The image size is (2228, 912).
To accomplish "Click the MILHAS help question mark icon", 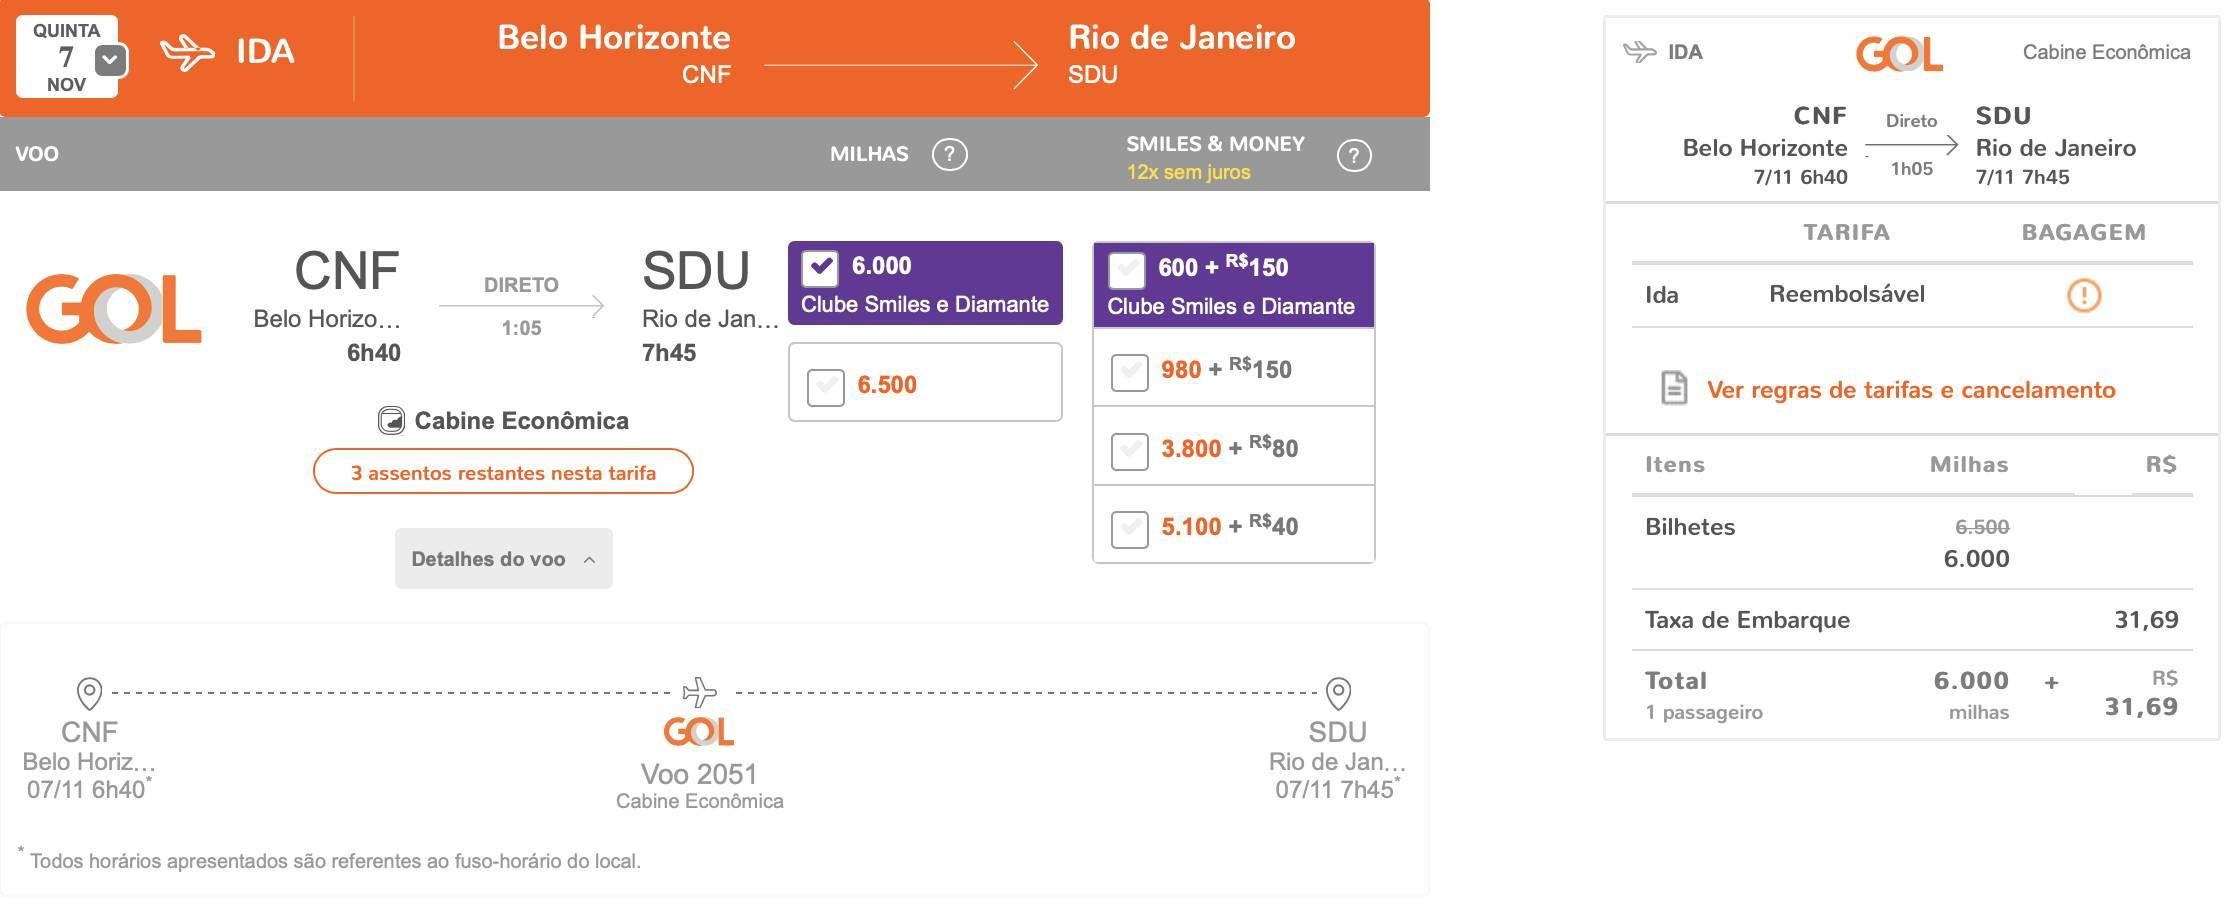I will (x=949, y=155).
